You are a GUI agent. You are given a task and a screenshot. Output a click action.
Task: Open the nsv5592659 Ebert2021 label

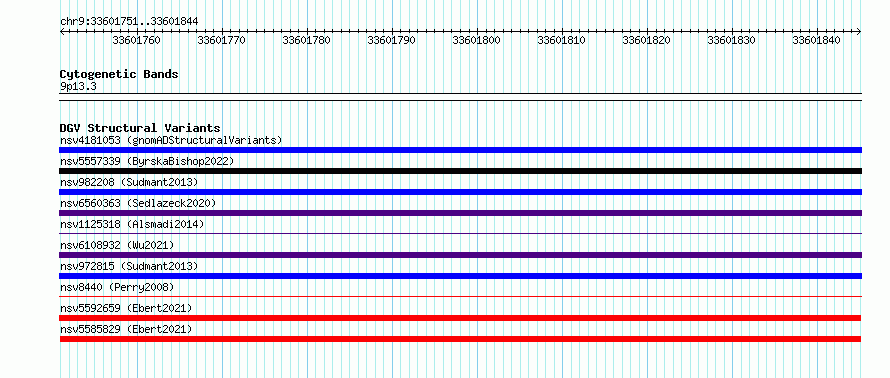(x=126, y=308)
